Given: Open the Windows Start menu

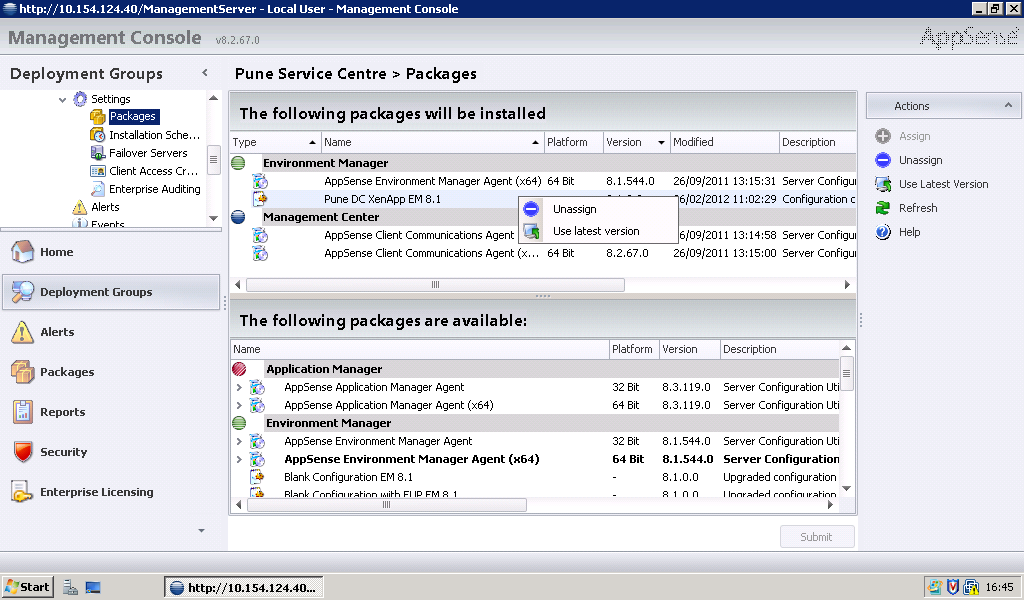Looking at the screenshot, I should pos(28,587).
